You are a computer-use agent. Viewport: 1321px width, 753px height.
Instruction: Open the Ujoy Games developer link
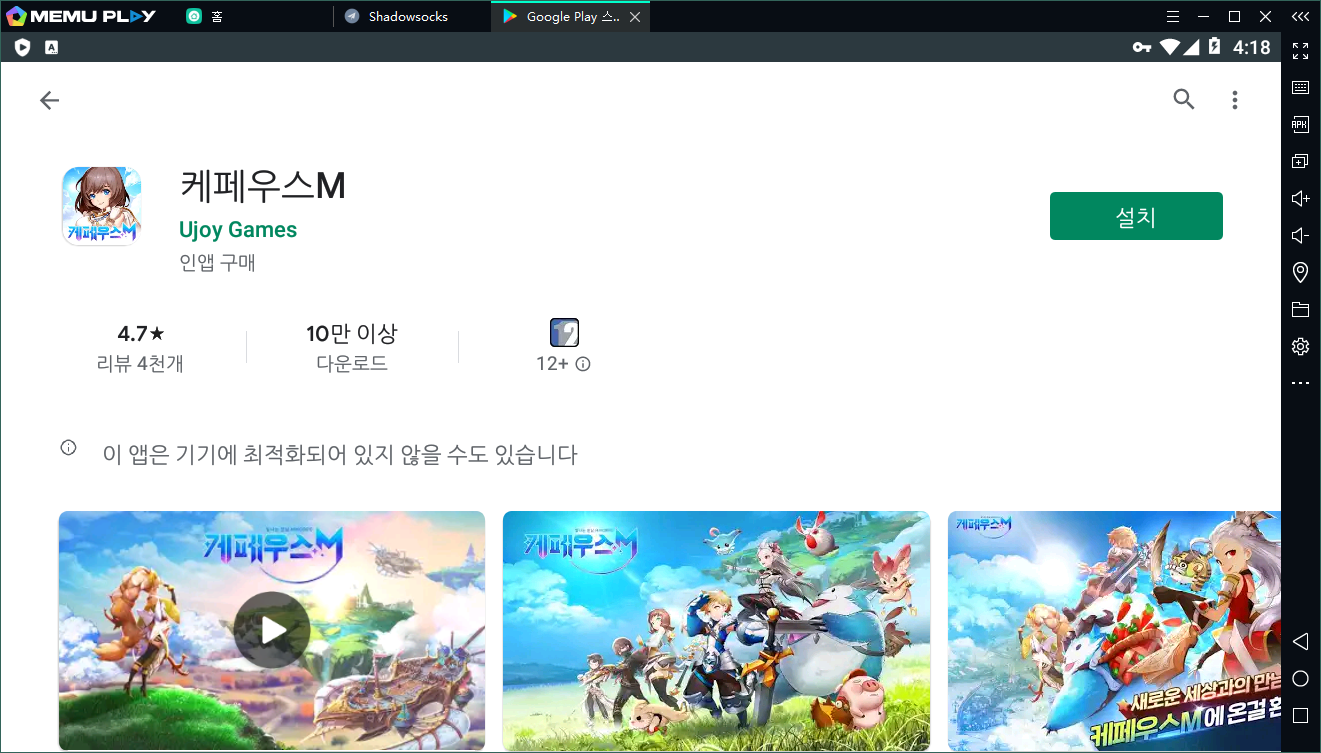238,229
